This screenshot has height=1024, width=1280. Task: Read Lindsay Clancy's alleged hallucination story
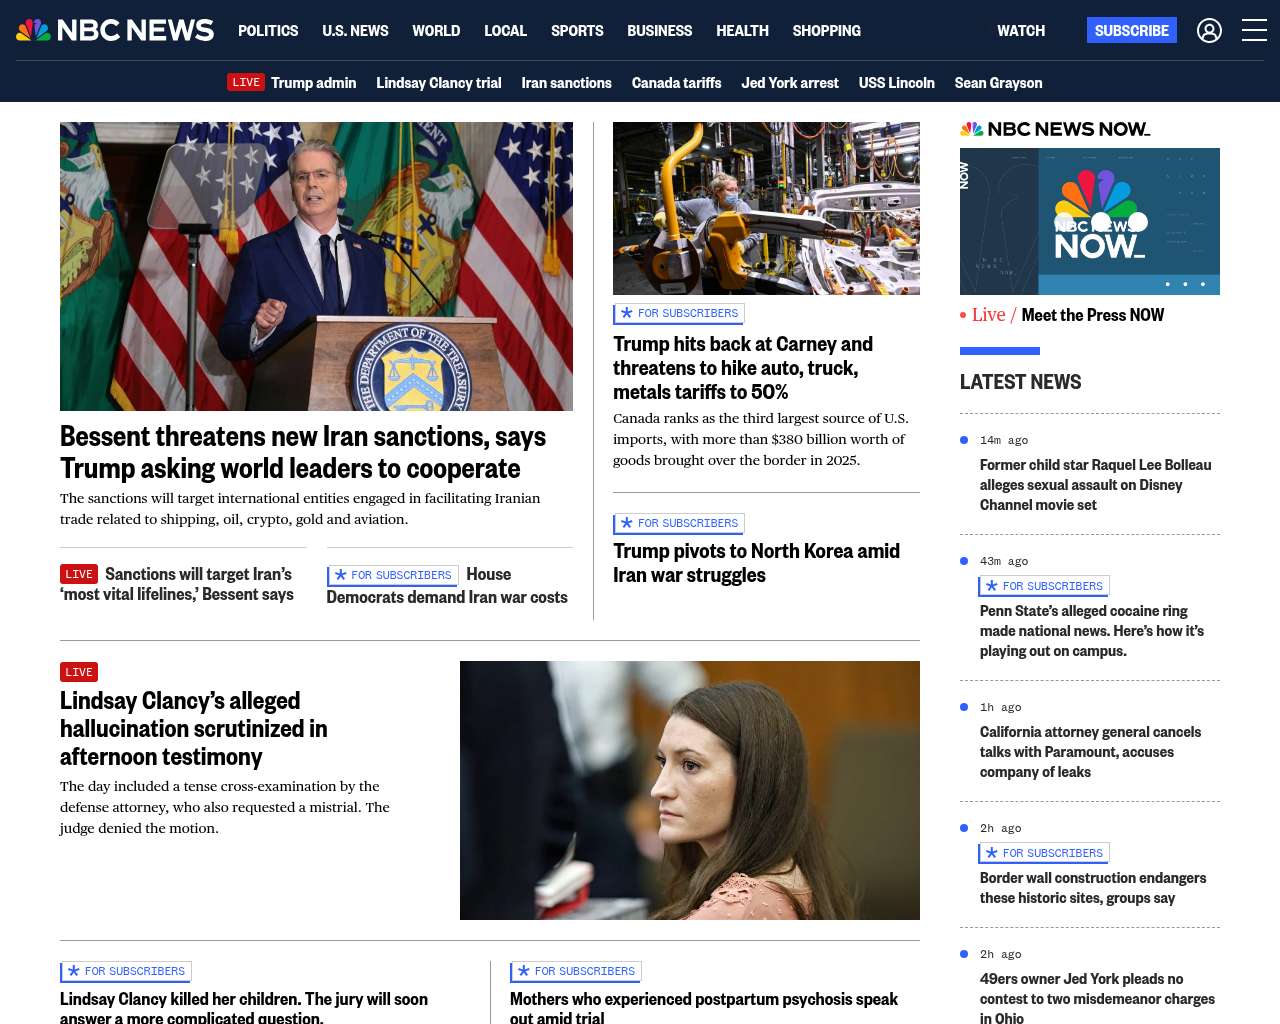pyautogui.click(x=194, y=729)
